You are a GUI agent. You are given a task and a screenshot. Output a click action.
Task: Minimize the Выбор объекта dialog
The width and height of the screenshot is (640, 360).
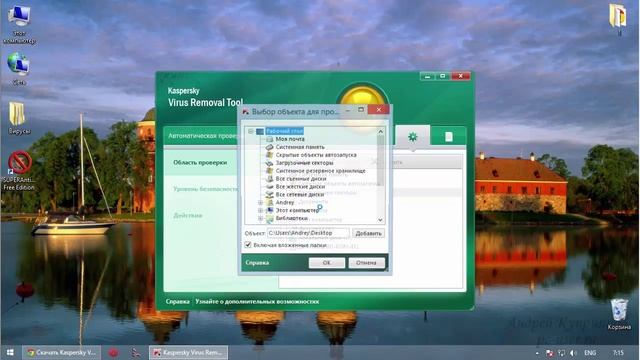348,110
